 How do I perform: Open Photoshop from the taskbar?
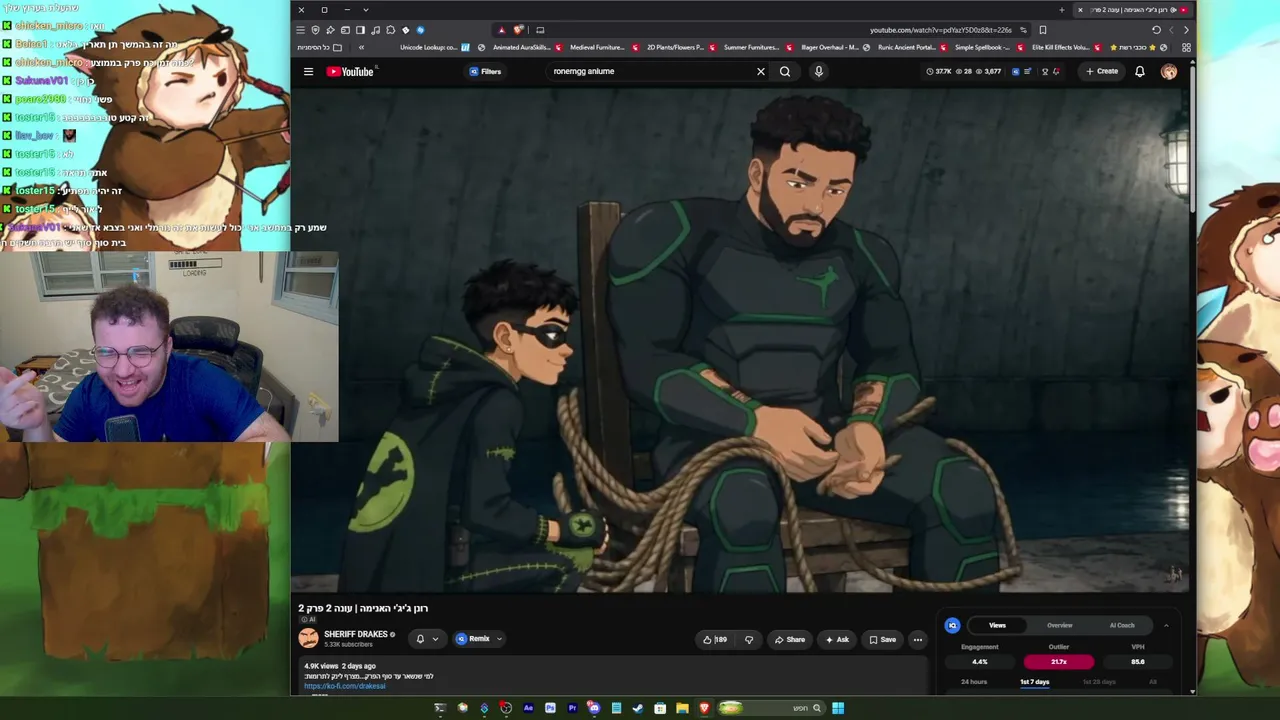pos(550,708)
